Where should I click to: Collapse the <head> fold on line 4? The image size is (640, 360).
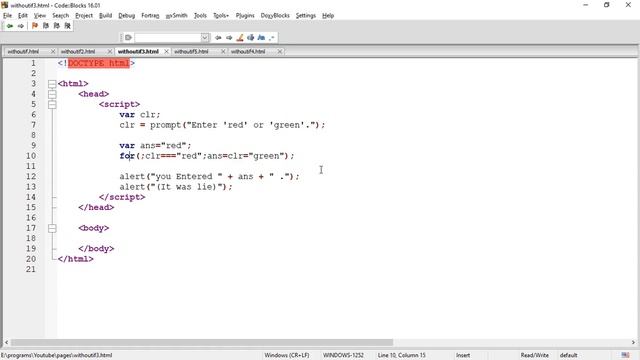[52, 94]
